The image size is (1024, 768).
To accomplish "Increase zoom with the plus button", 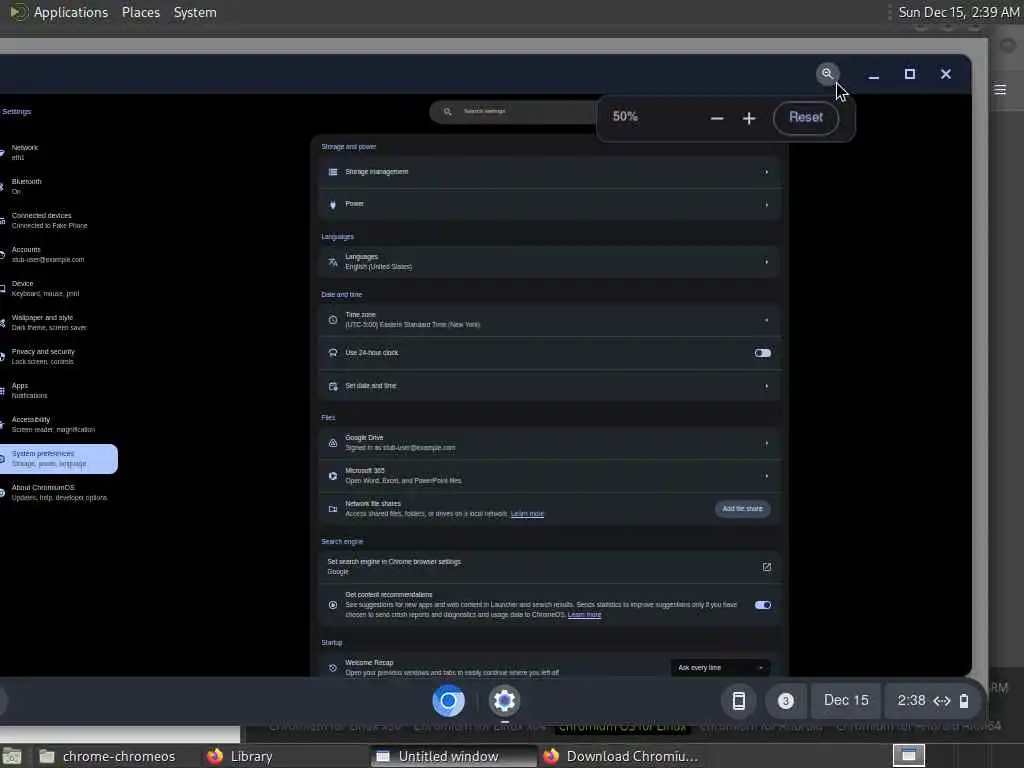I will [x=749, y=118].
